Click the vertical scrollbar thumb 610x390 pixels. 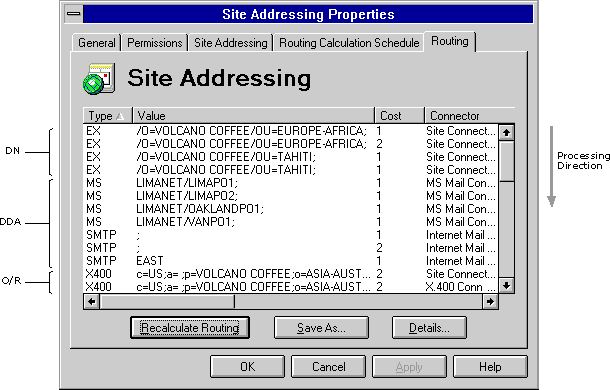pos(506,161)
